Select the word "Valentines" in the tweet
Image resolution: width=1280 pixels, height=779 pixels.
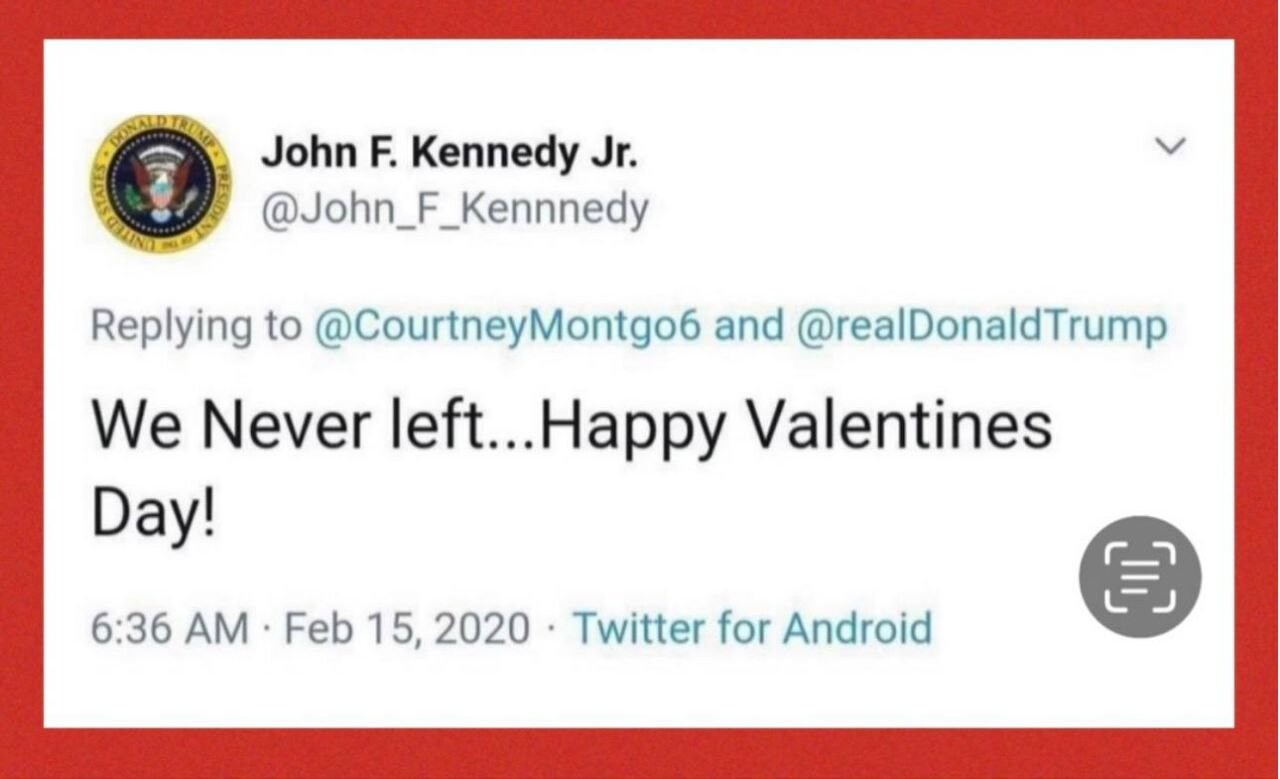(x=900, y=425)
